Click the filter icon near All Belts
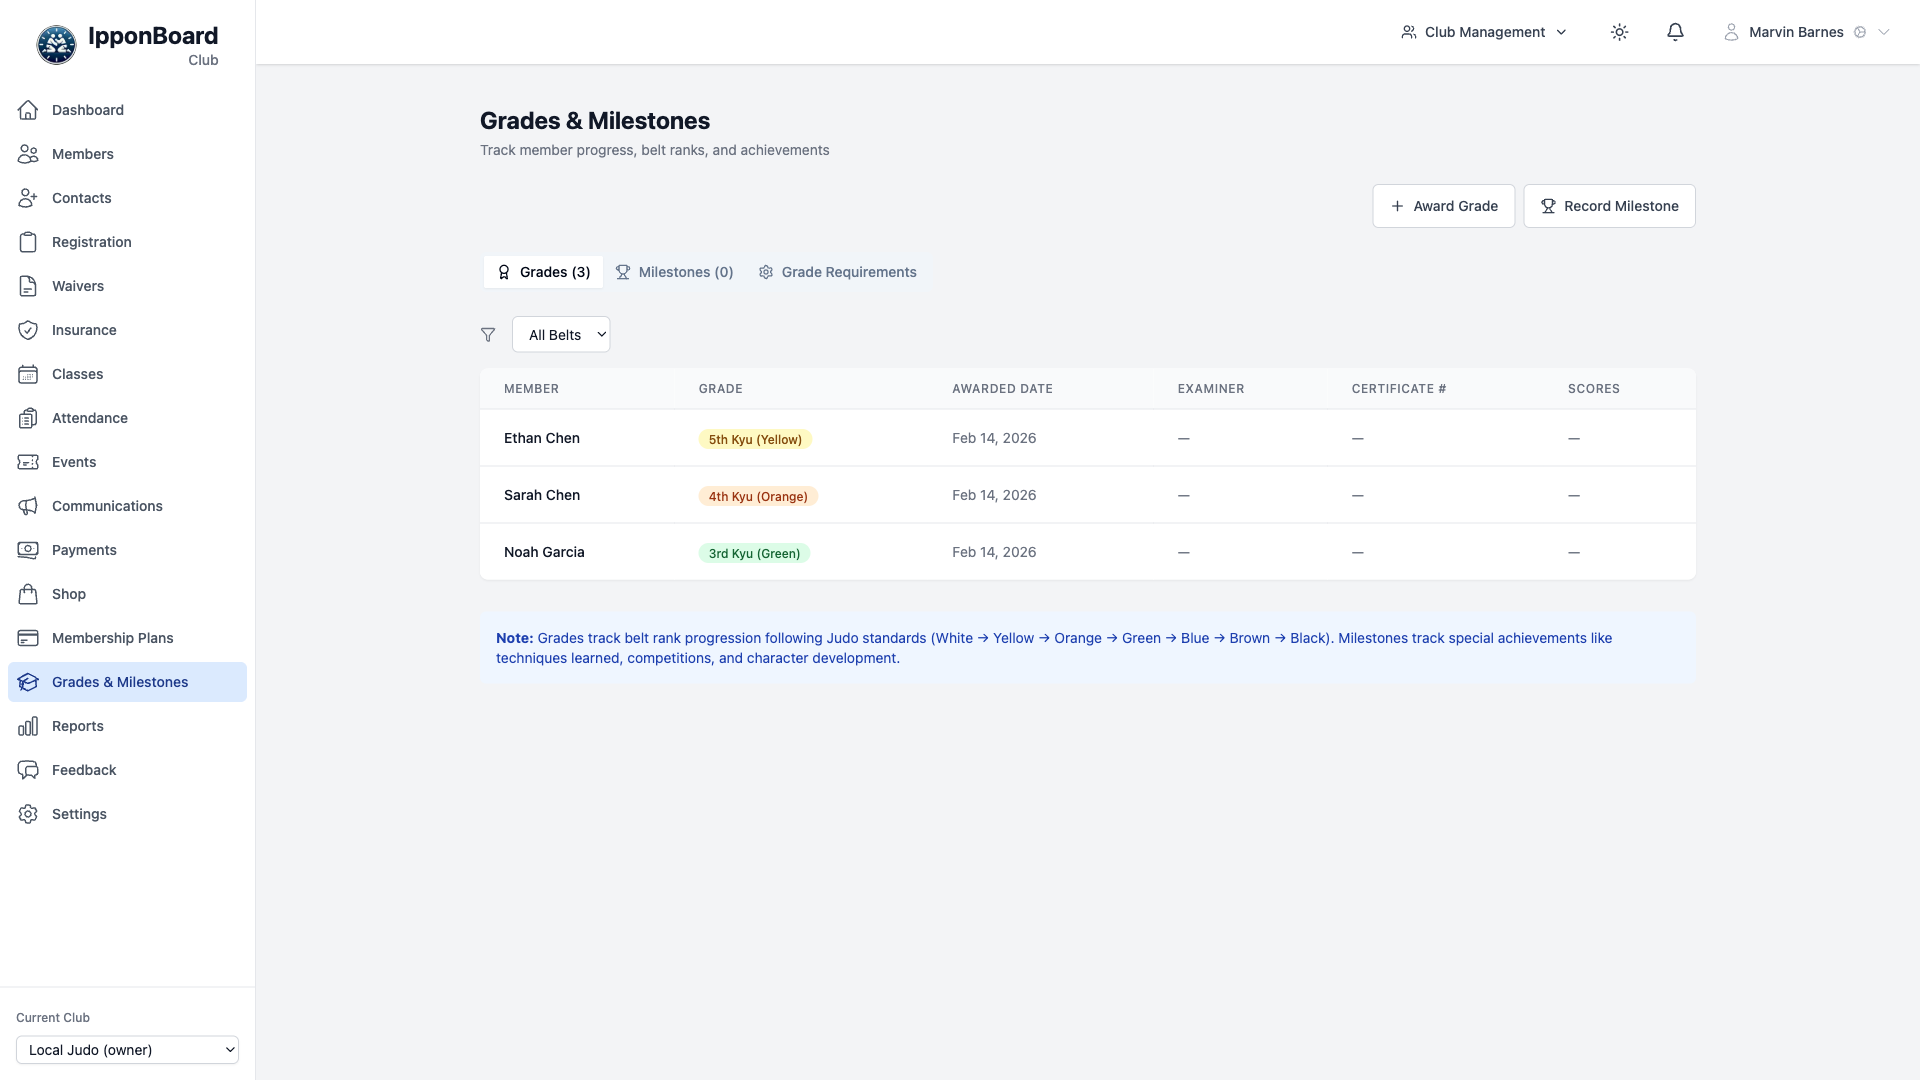The image size is (1920, 1080). tap(489, 335)
